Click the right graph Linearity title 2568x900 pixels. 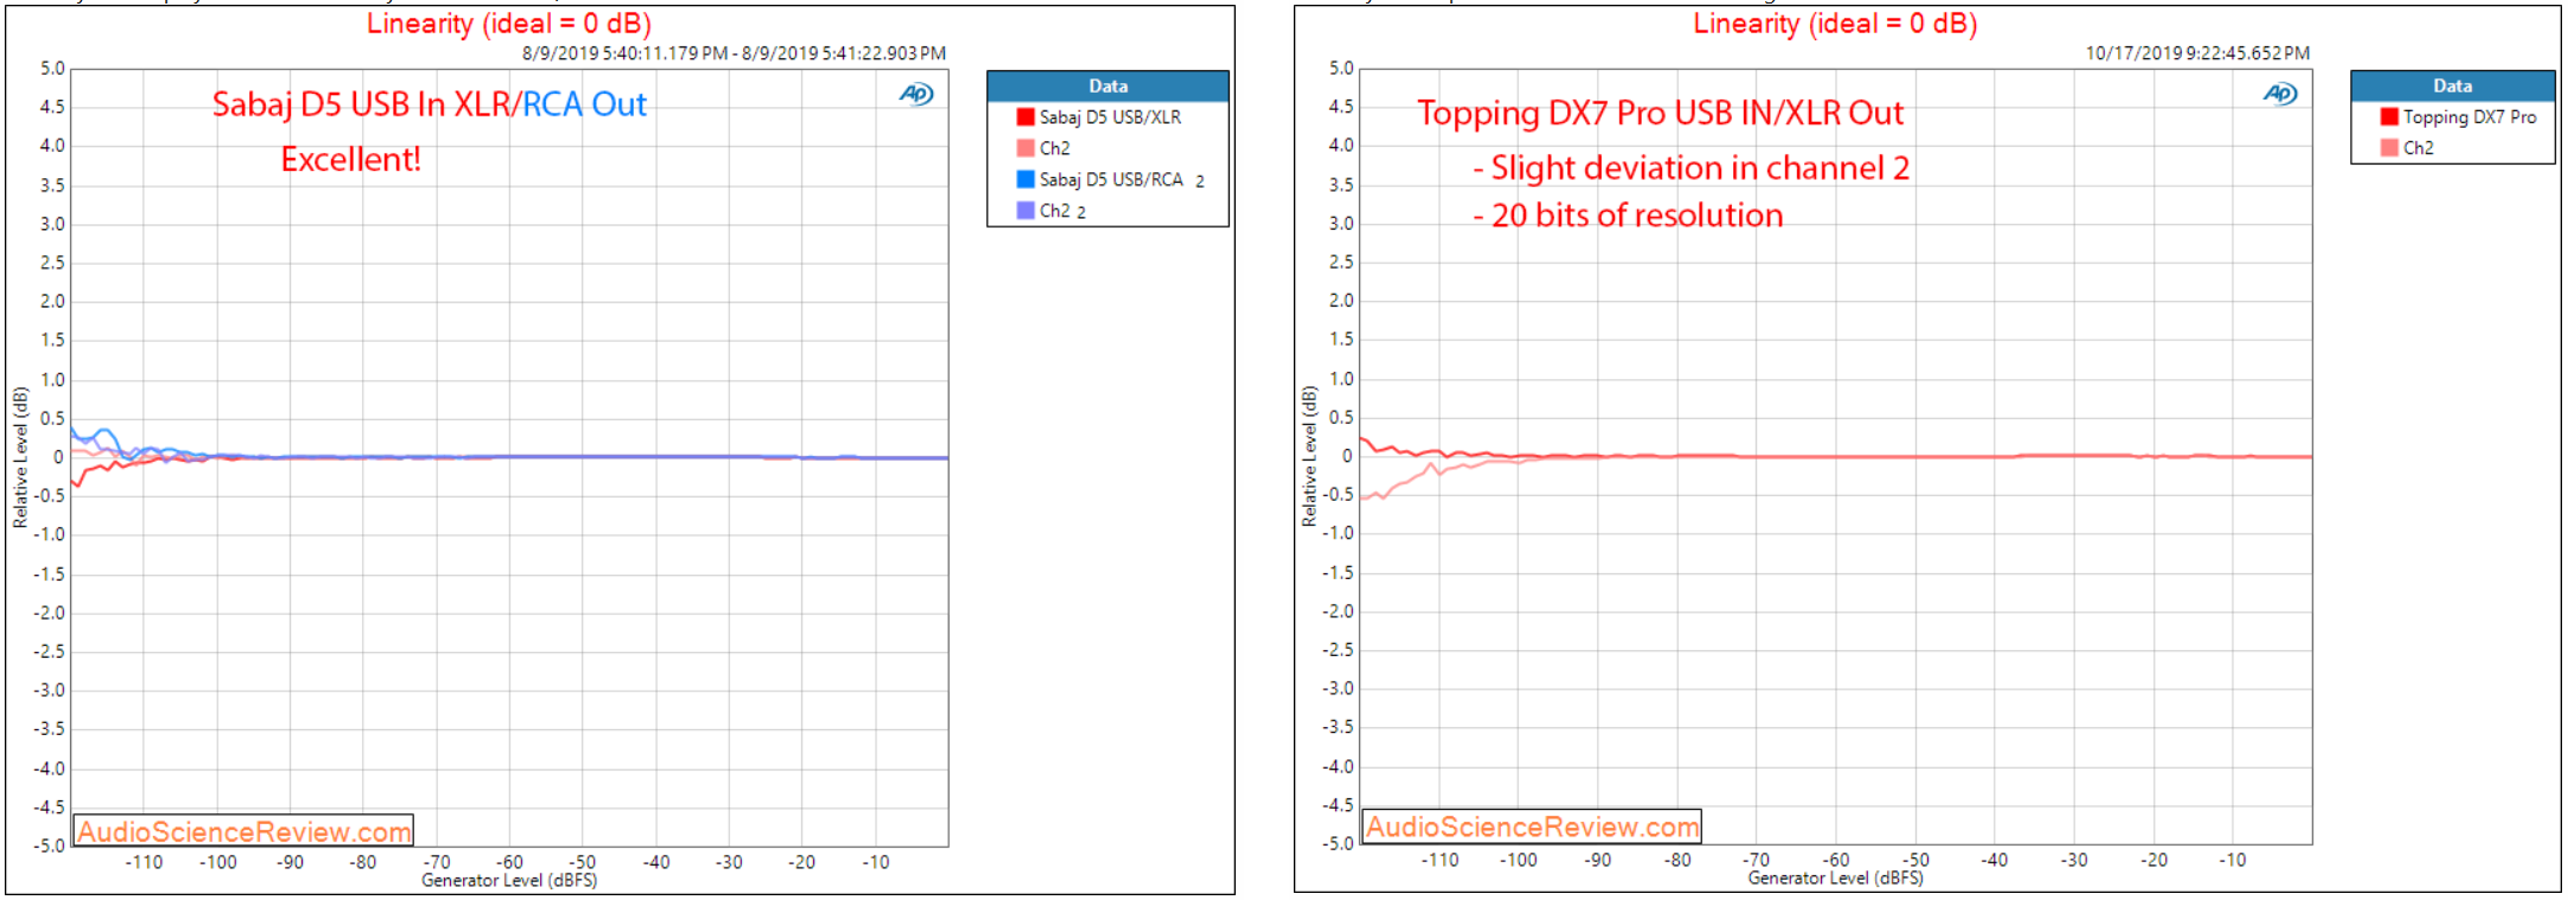[x=1835, y=23]
